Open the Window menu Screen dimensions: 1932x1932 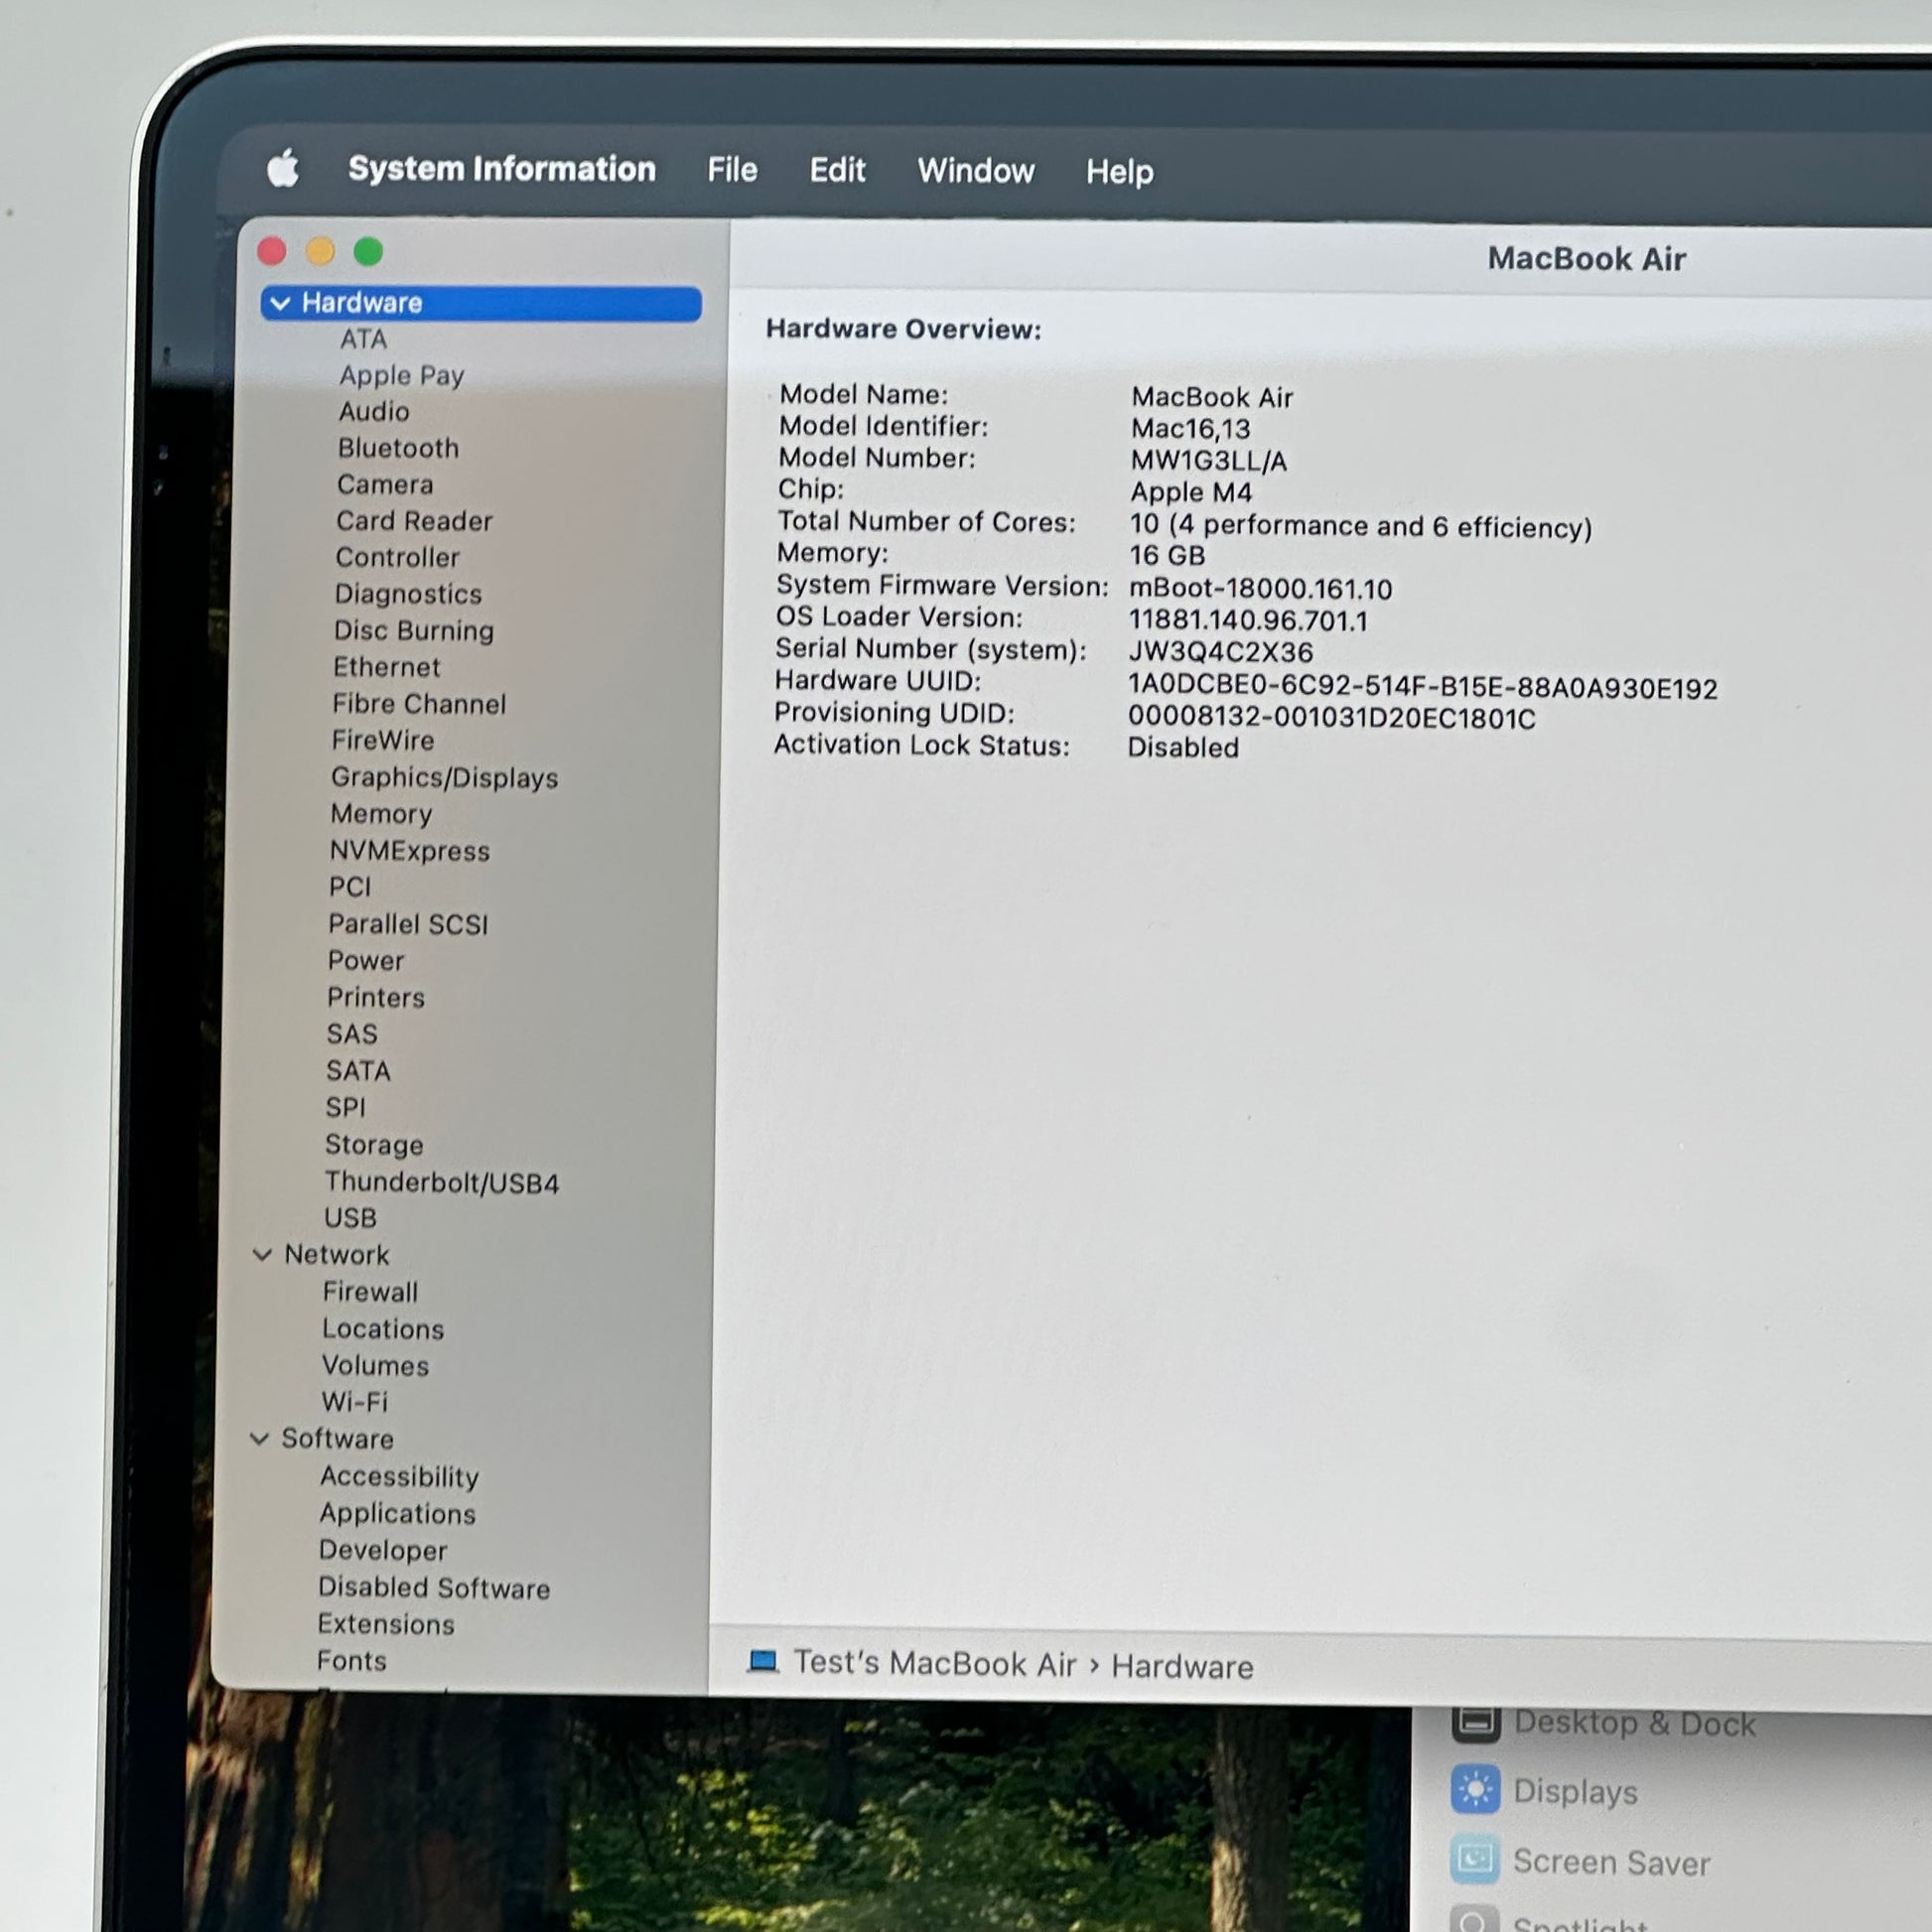click(976, 171)
